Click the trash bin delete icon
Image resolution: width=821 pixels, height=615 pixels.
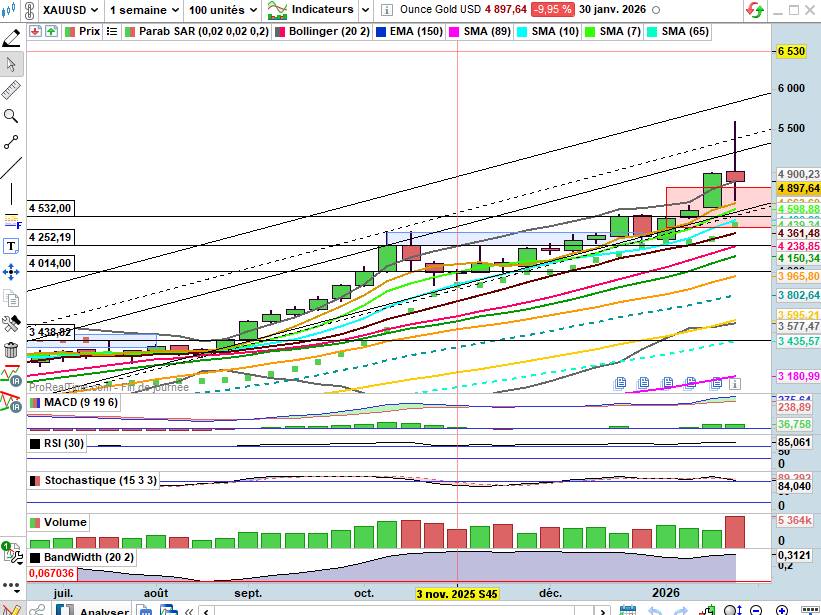pyautogui.click(x=11, y=350)
